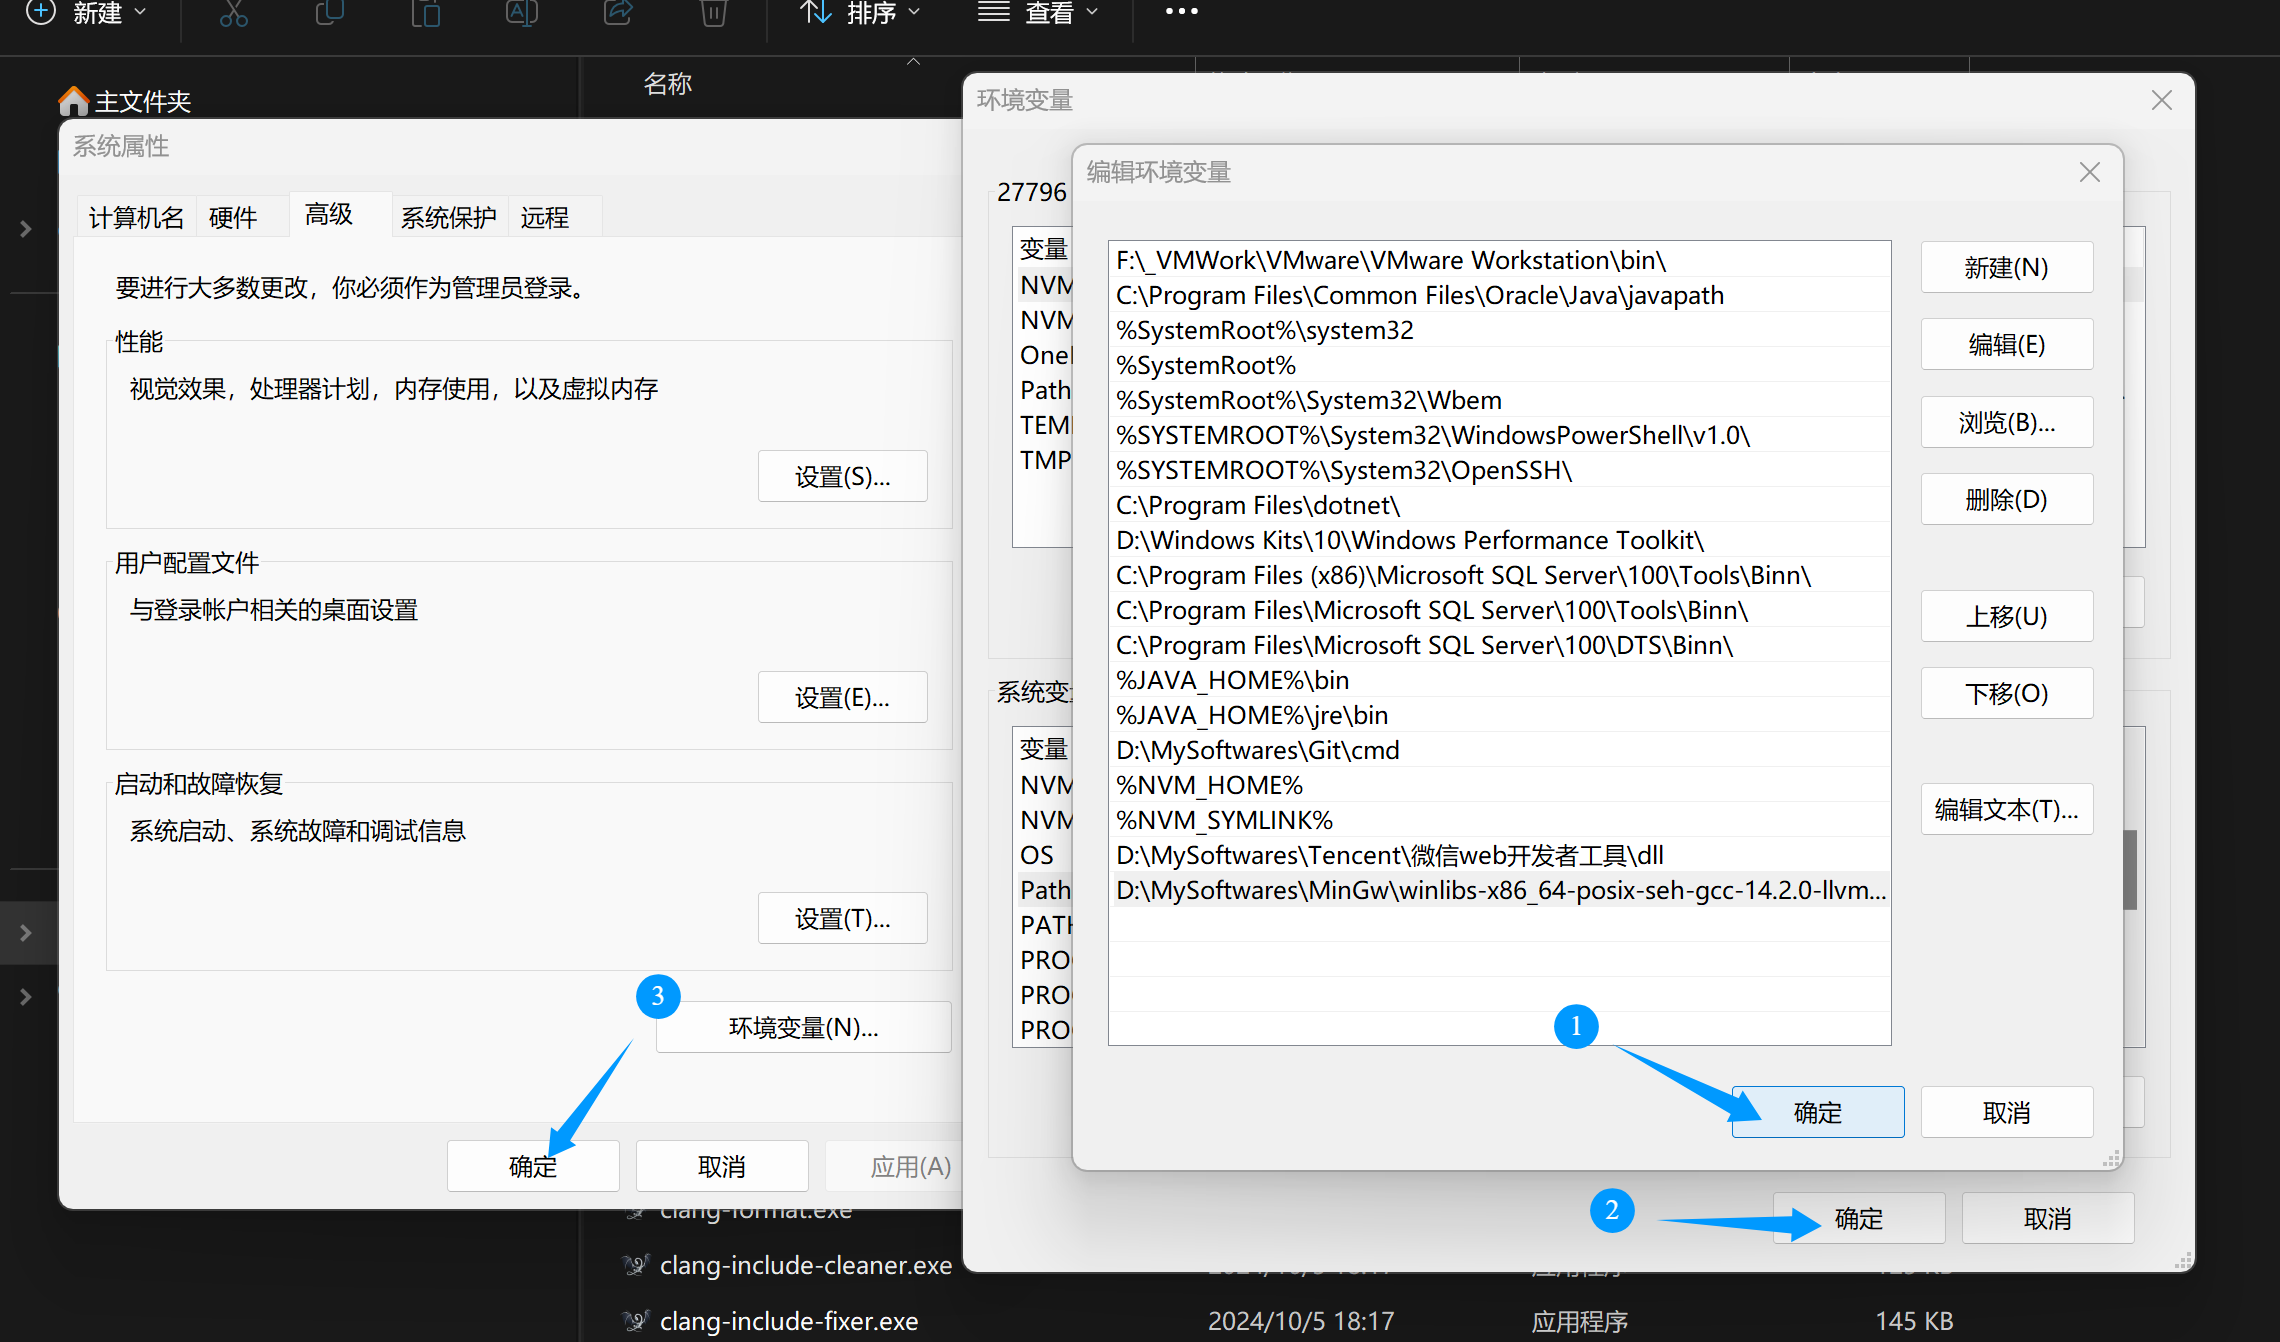Select OS row in system variables list
Viewport: 2280px width, 1342px height.
click(1043, 855)
